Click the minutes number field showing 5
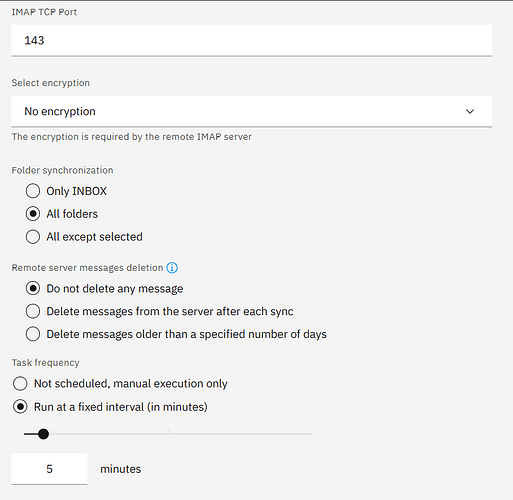The image size is (513, 500). pos(49,469)
